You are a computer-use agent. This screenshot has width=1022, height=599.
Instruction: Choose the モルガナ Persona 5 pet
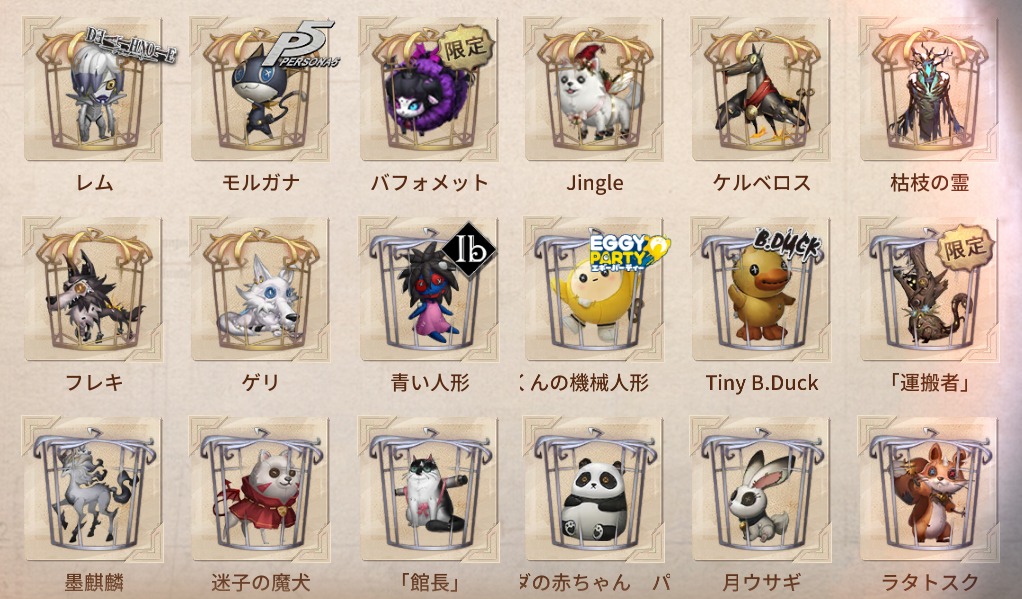click(x=260, y=89)
